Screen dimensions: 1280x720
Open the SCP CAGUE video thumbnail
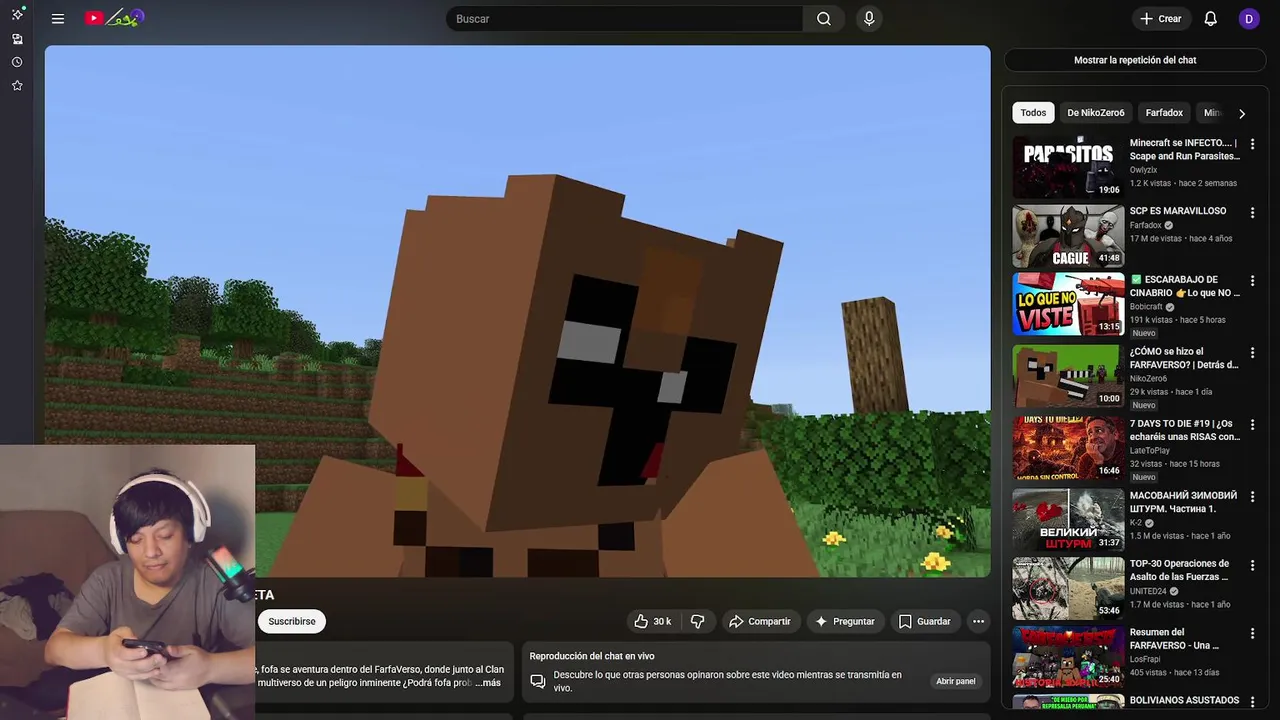tap(1068, 236)
